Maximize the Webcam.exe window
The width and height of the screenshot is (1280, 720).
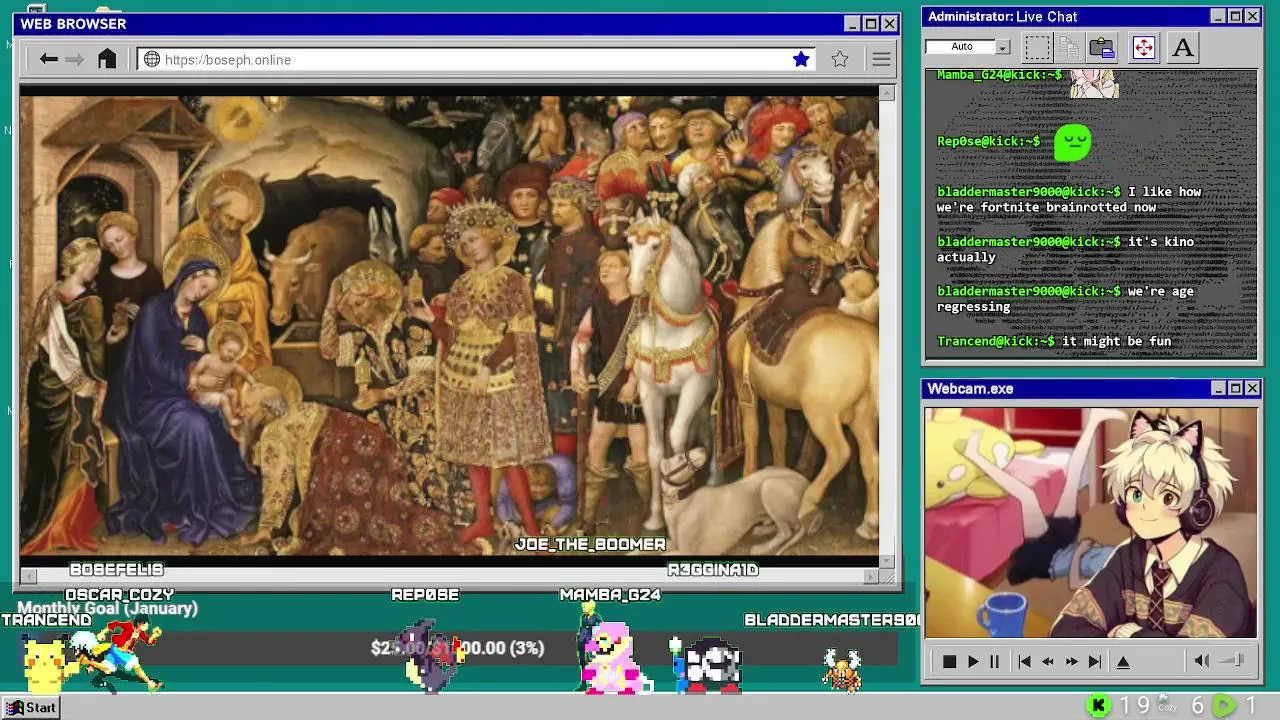click(x=1235, y=388)
